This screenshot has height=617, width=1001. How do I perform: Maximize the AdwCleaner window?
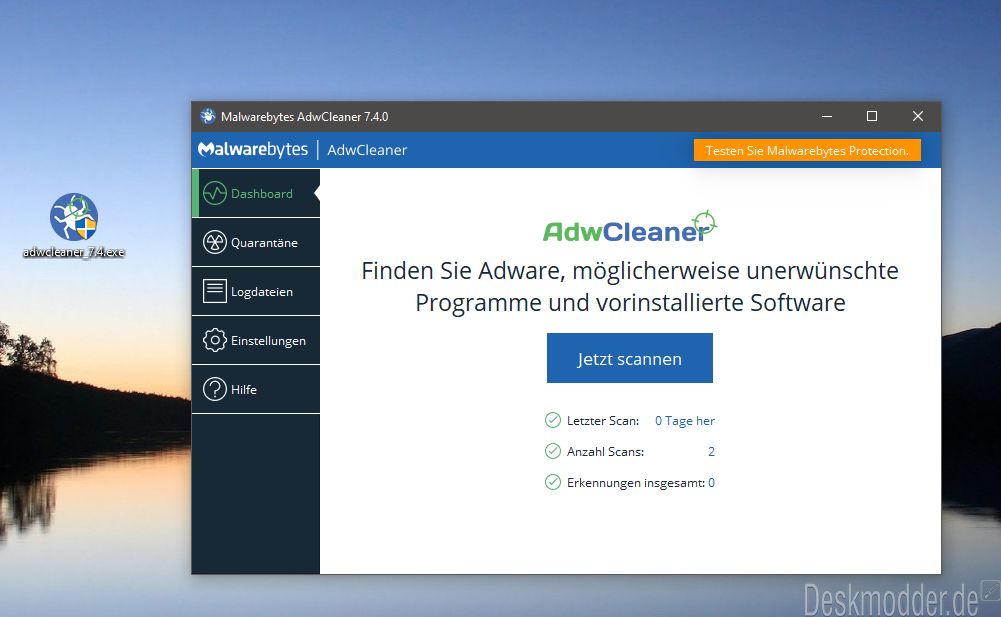pyautogui.click(x=871, y=116)
